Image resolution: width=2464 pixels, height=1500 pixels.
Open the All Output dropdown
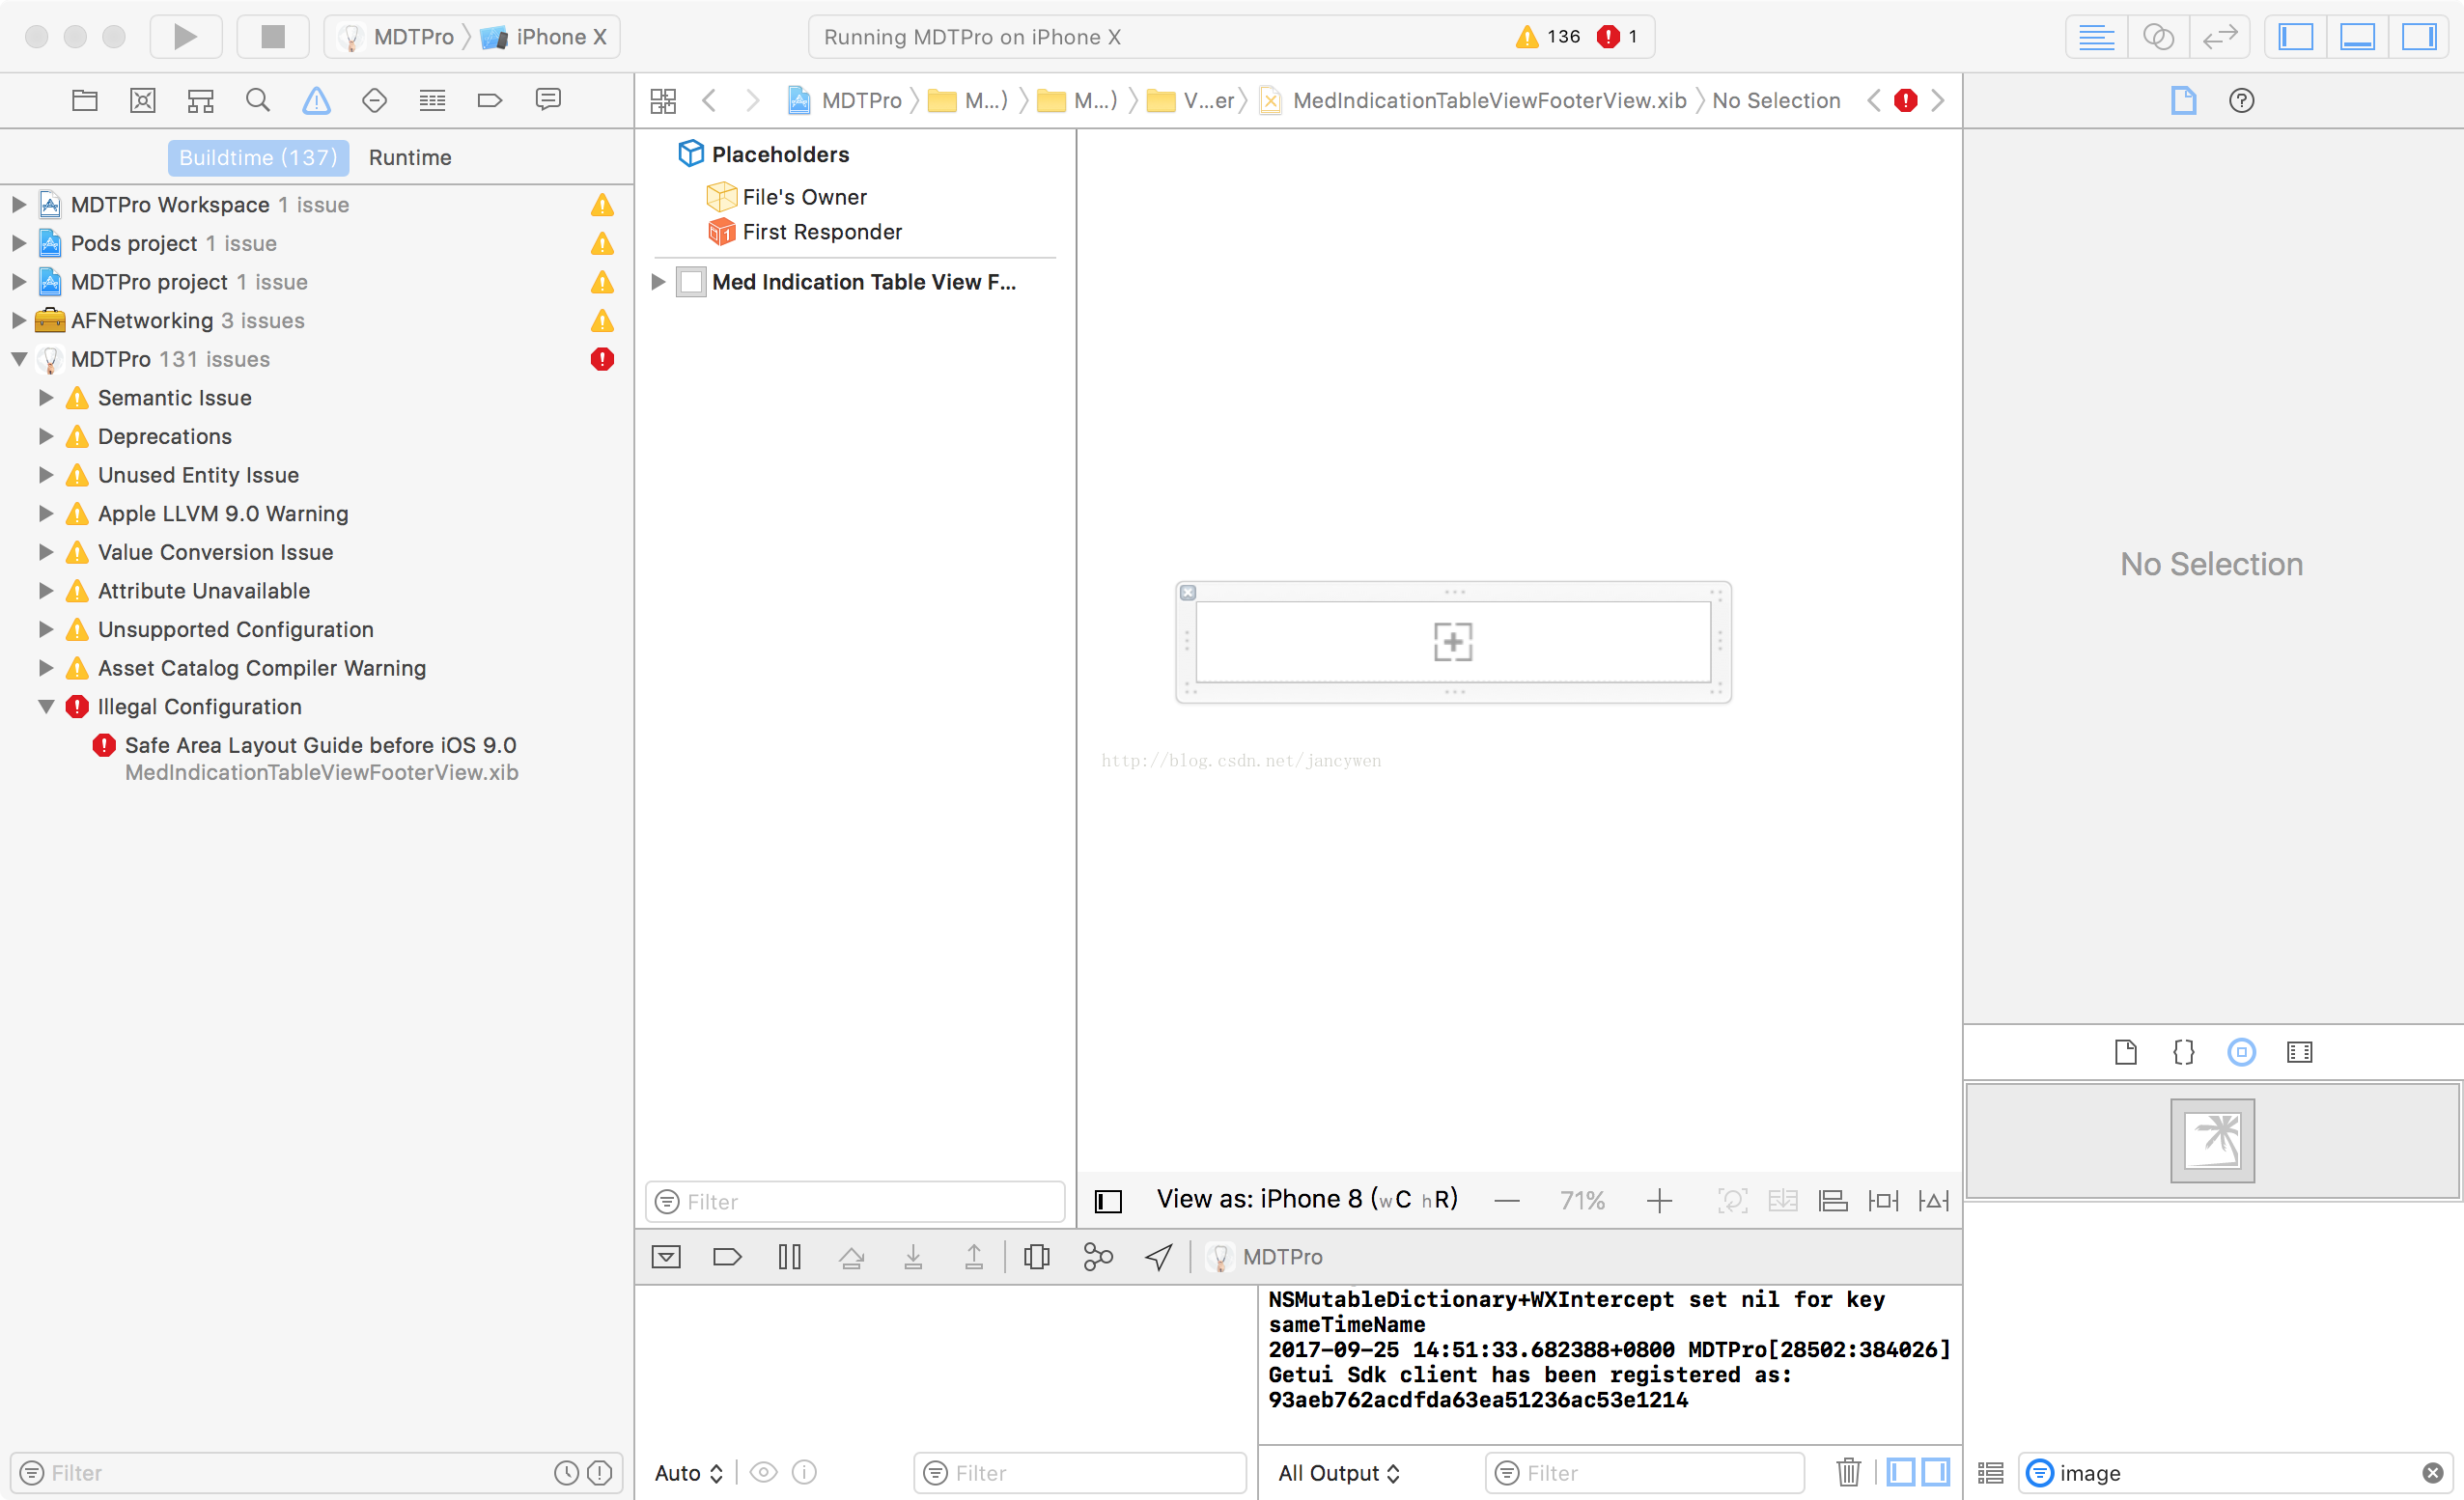(1339, 1473)
